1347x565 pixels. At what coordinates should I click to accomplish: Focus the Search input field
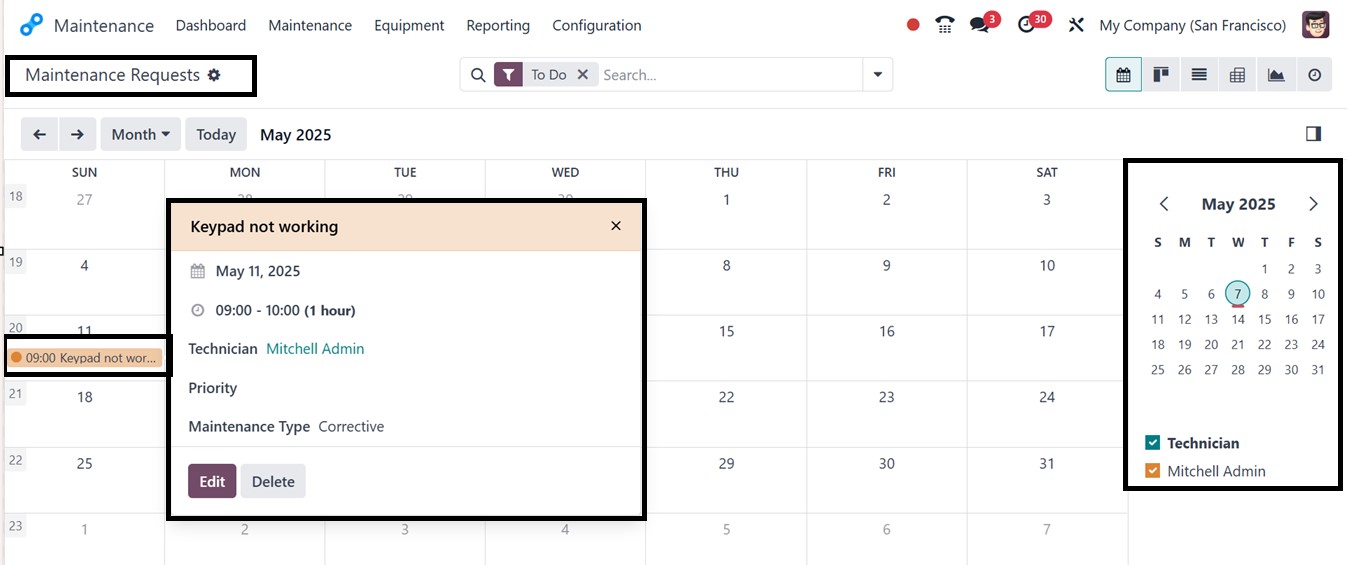(728, 75)
